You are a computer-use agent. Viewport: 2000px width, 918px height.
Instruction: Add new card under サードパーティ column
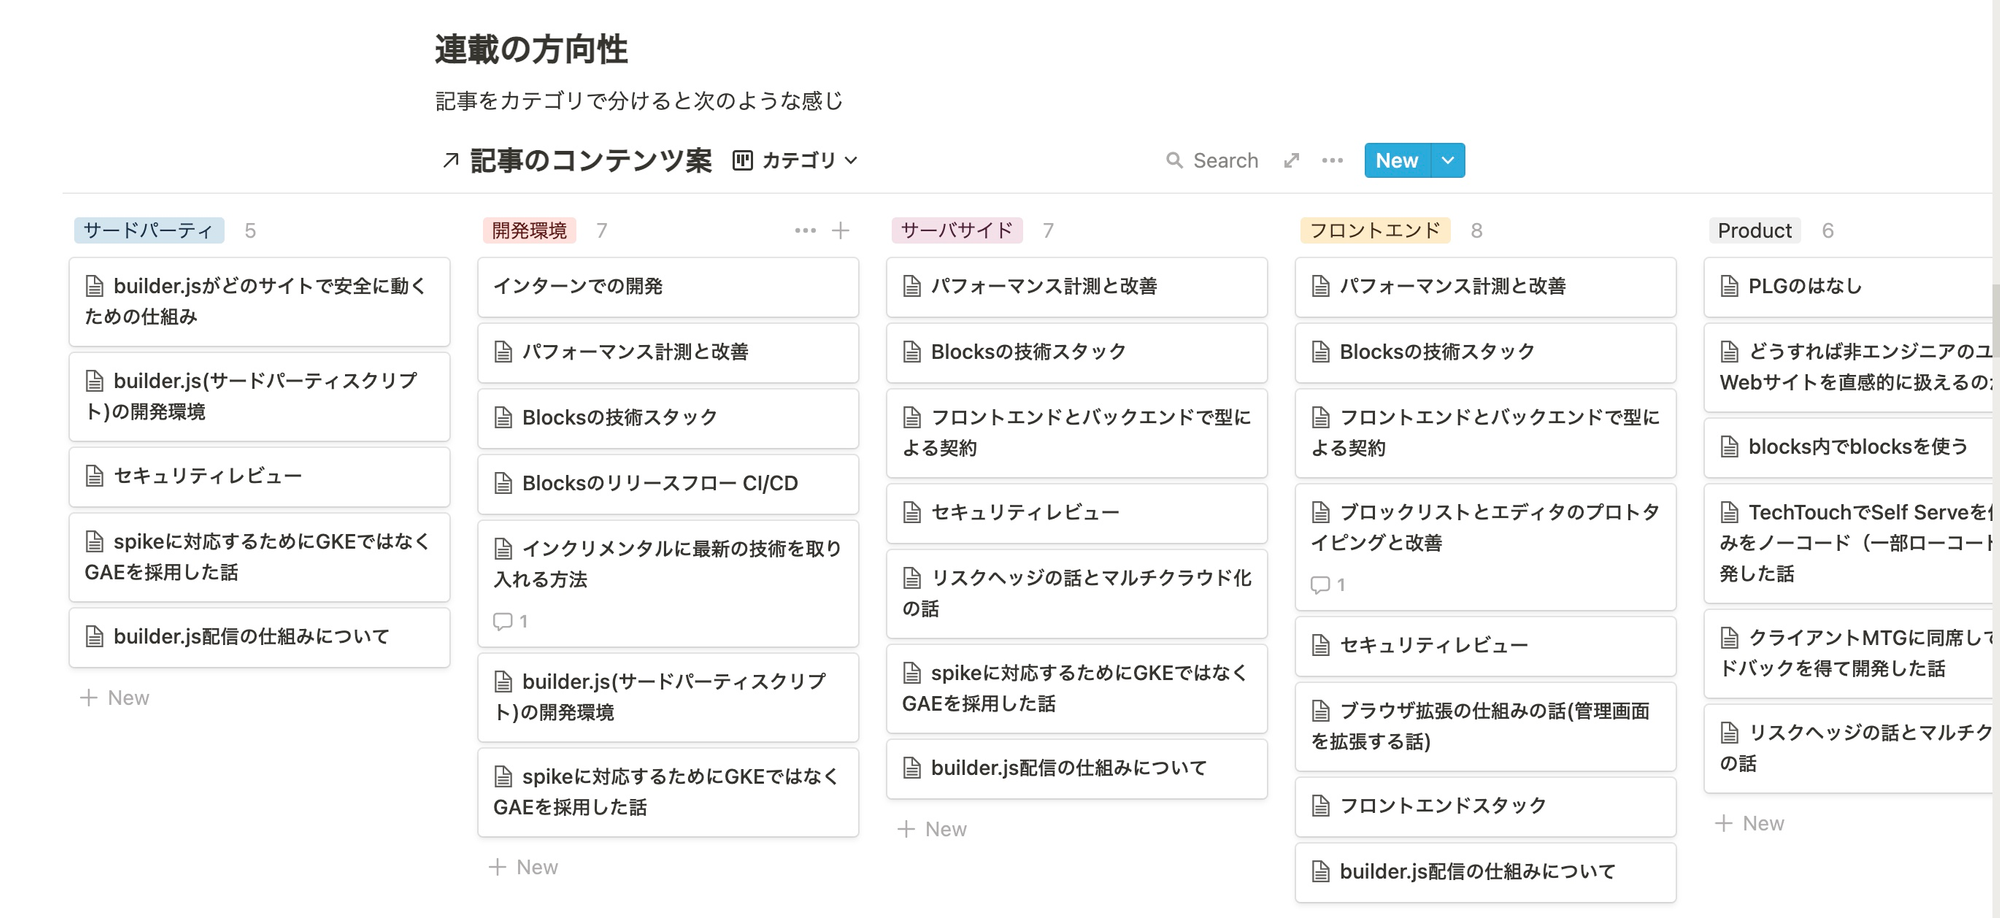tap(115, 698)
